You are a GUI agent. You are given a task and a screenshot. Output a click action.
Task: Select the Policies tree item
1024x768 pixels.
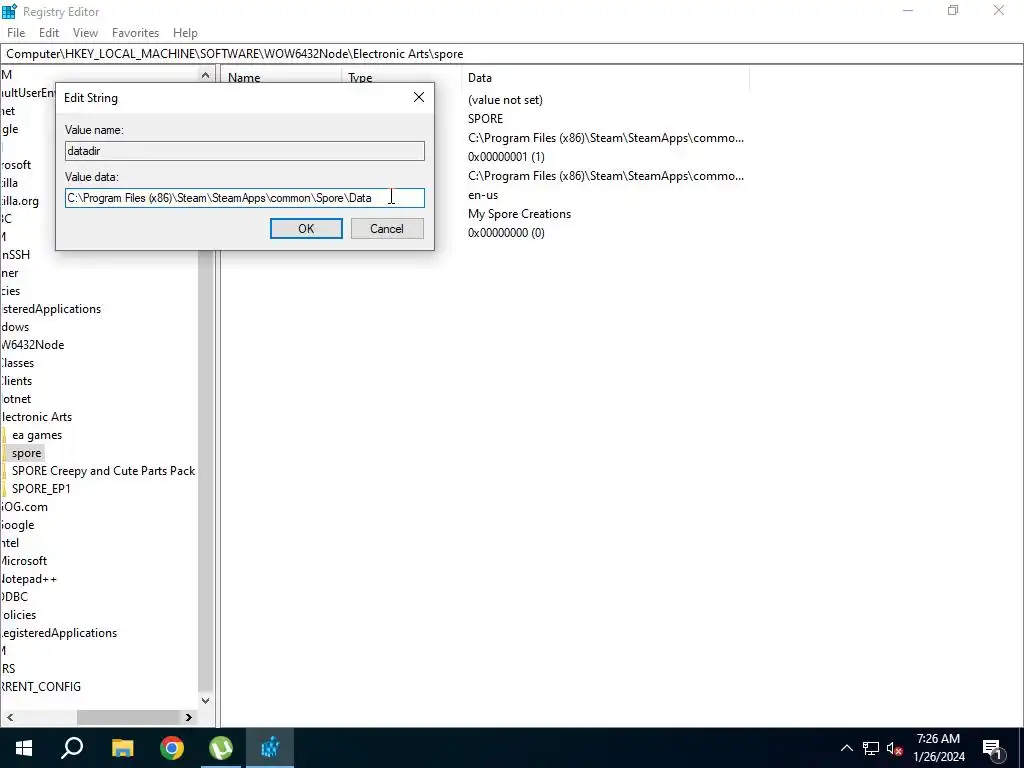click(18, 615)
